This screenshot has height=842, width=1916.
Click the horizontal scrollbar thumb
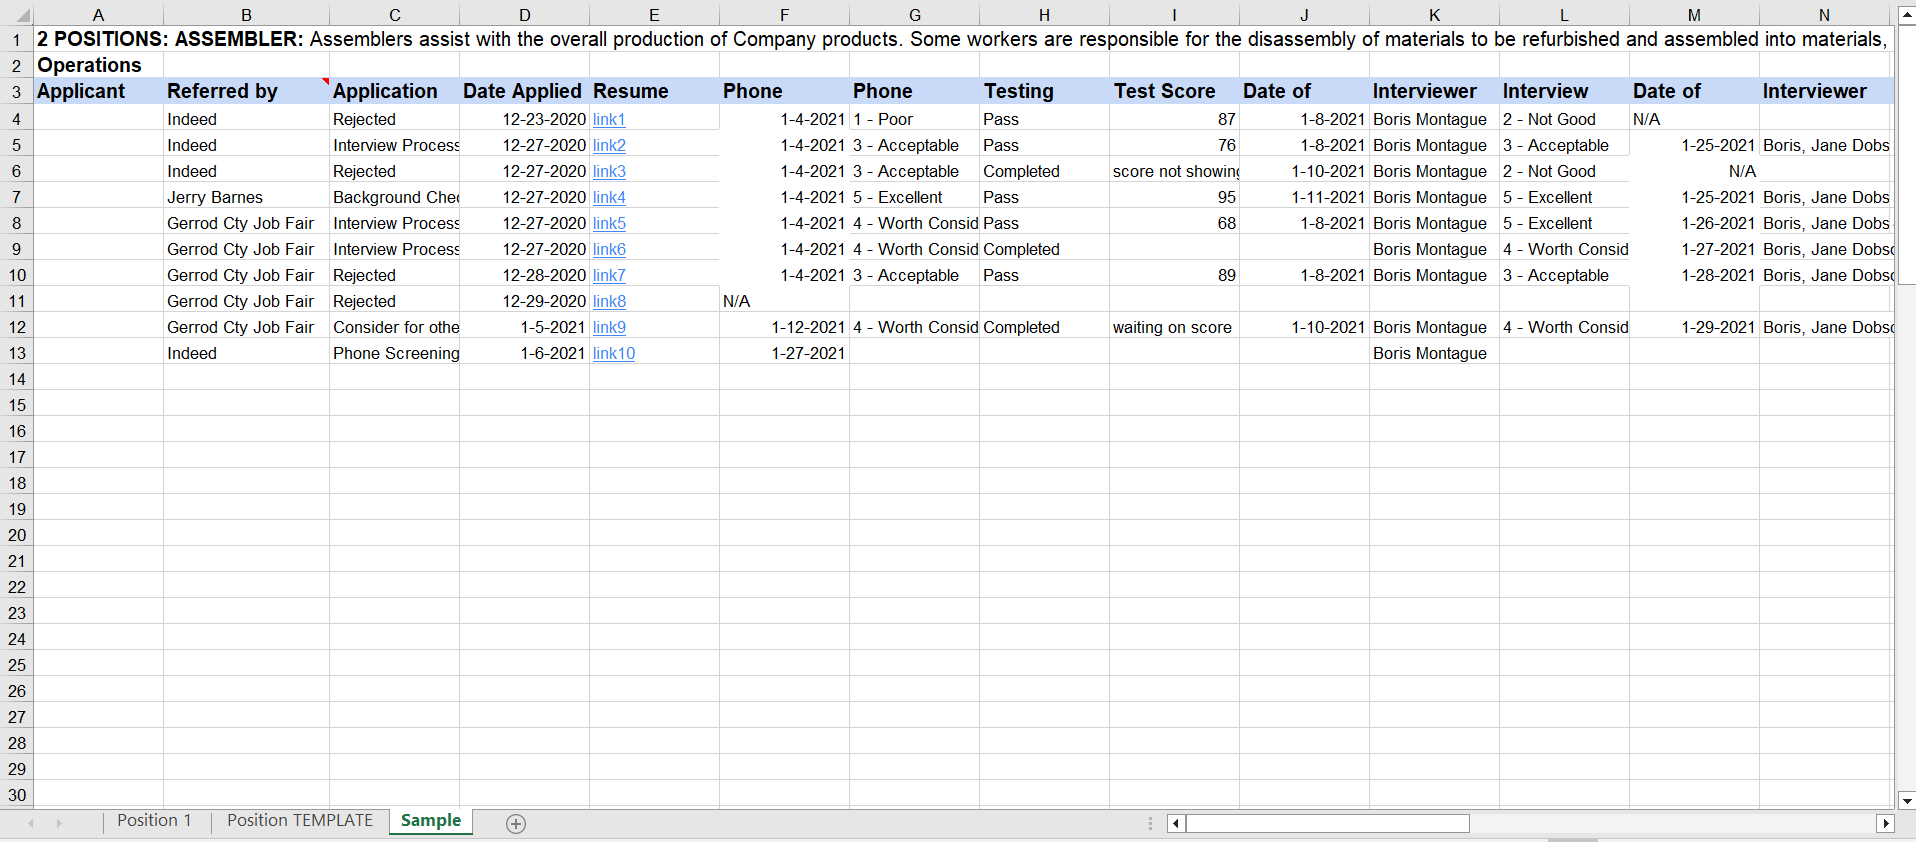pyautogui.click(x=1328, y=823)
